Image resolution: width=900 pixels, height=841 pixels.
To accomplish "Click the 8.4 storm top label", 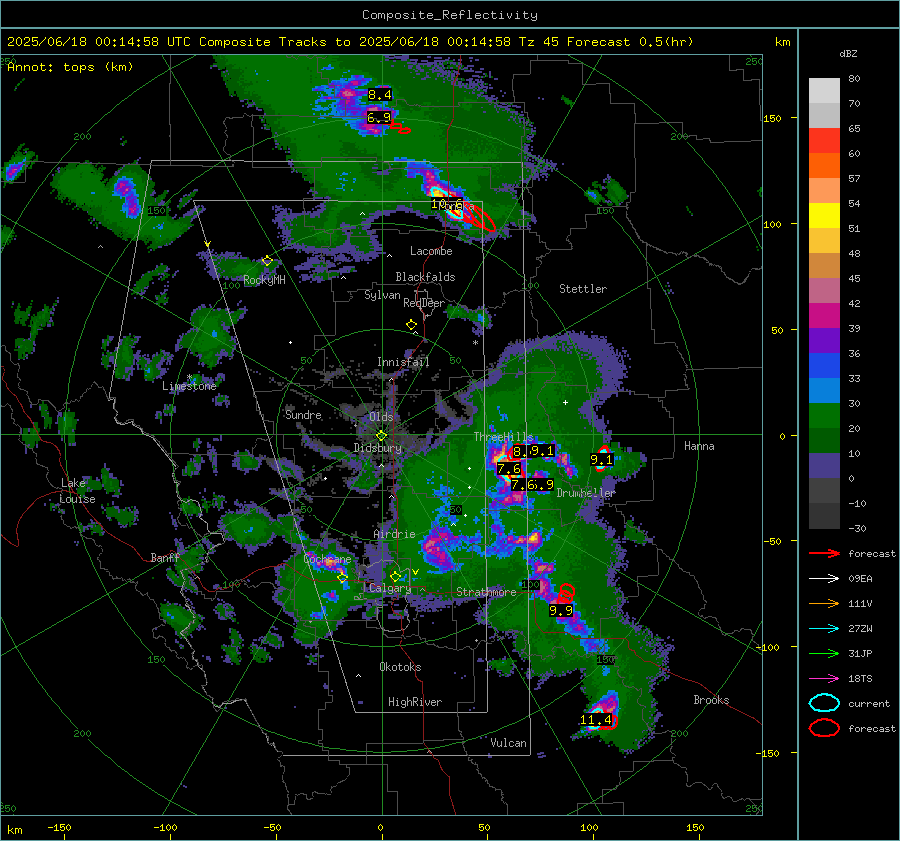I will pos(379,95).
